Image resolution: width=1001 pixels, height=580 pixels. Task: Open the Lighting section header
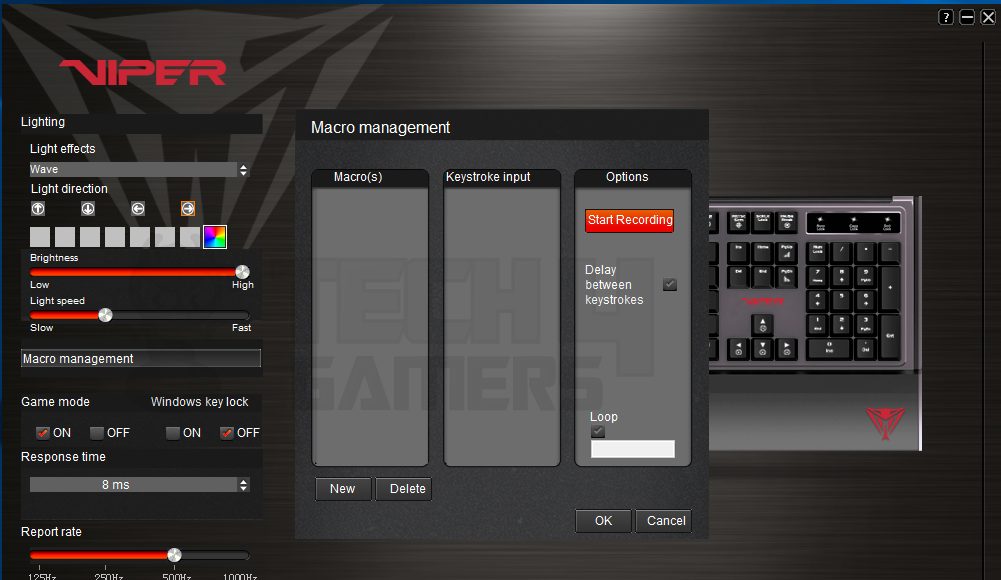coord(141,122)
